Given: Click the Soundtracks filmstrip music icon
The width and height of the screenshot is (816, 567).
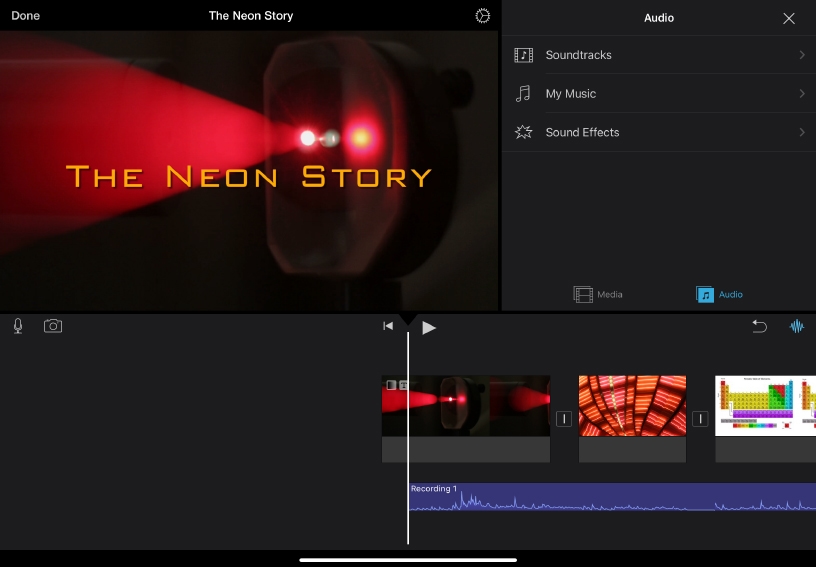Looking at the screenshot, I should coord(523,55).
